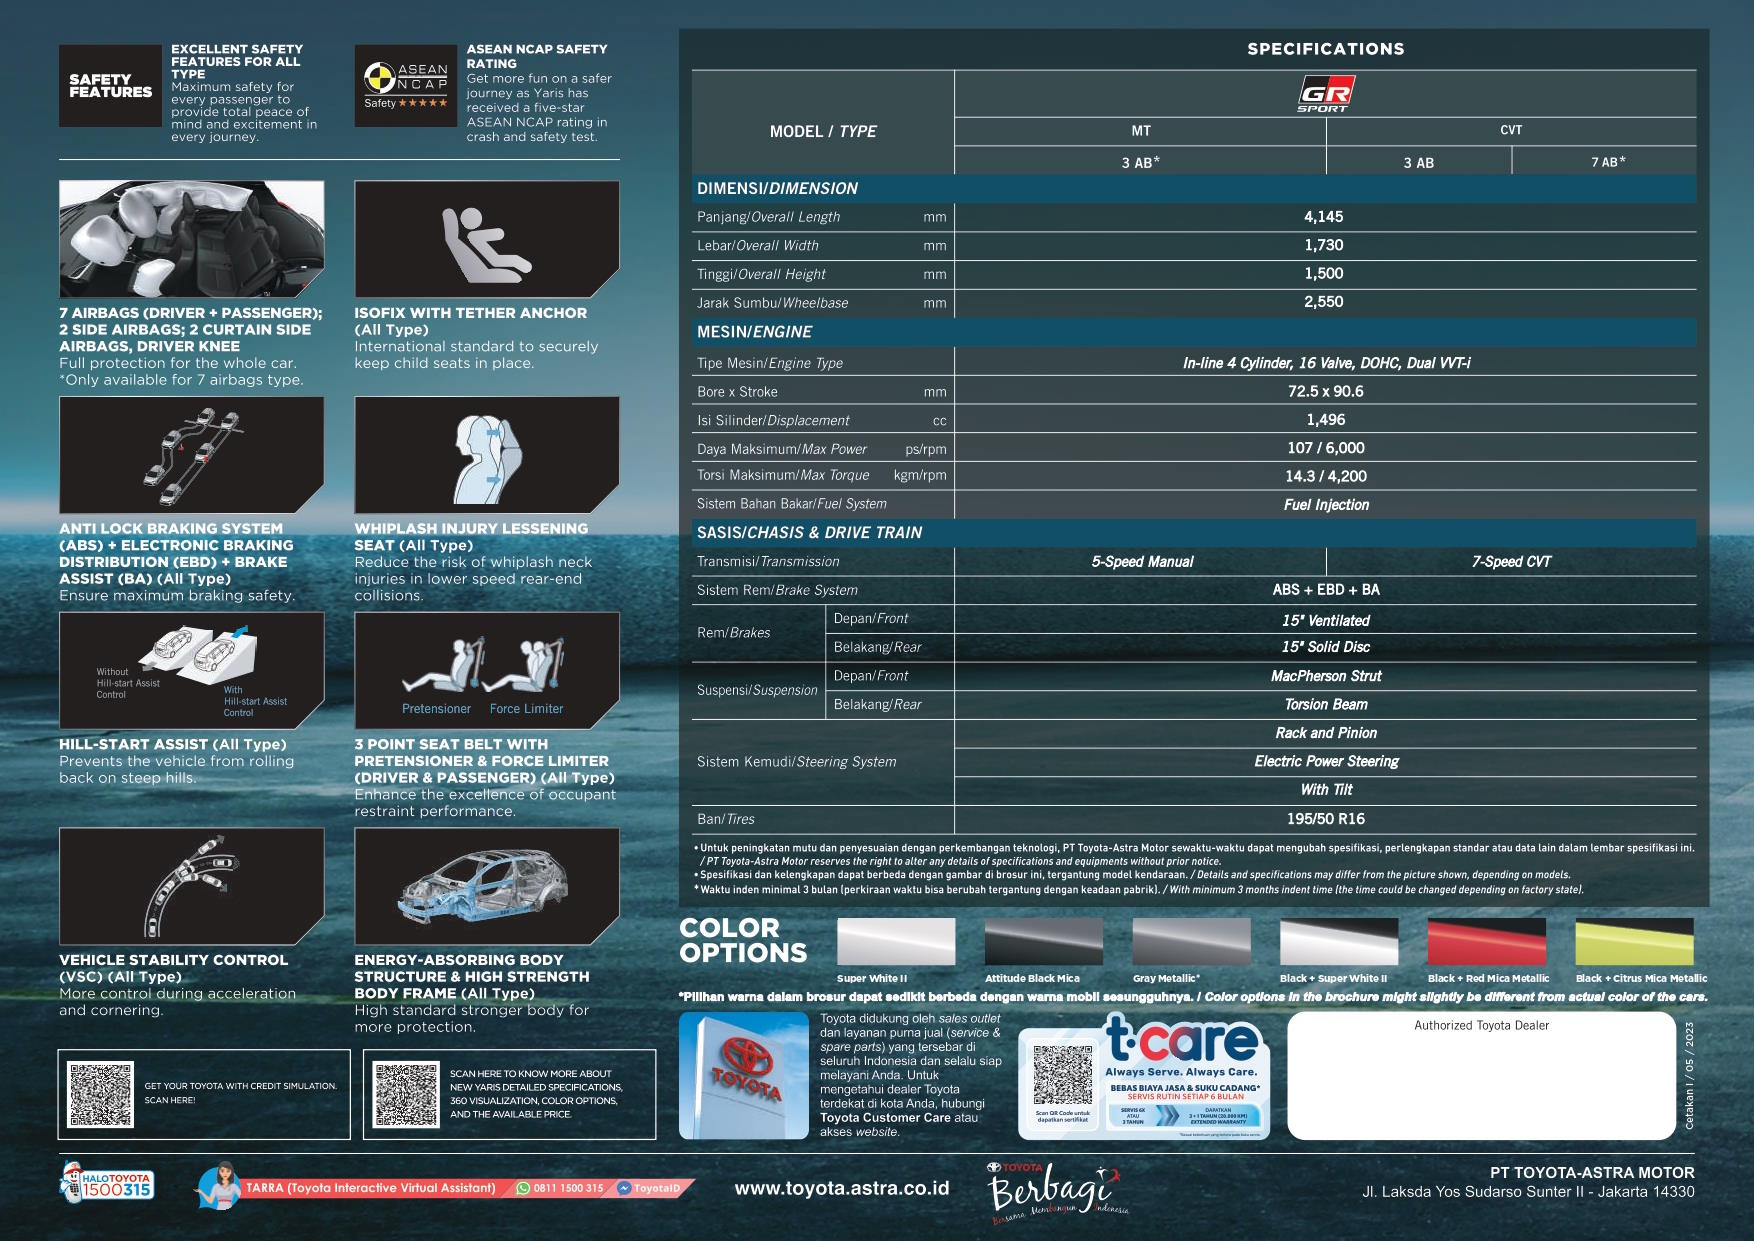Viewport: 1754px width, 1241px height.
Task: Click the TARRA virtual assistant avatar
Action: pyautogui.click(x=219, y=1186)
